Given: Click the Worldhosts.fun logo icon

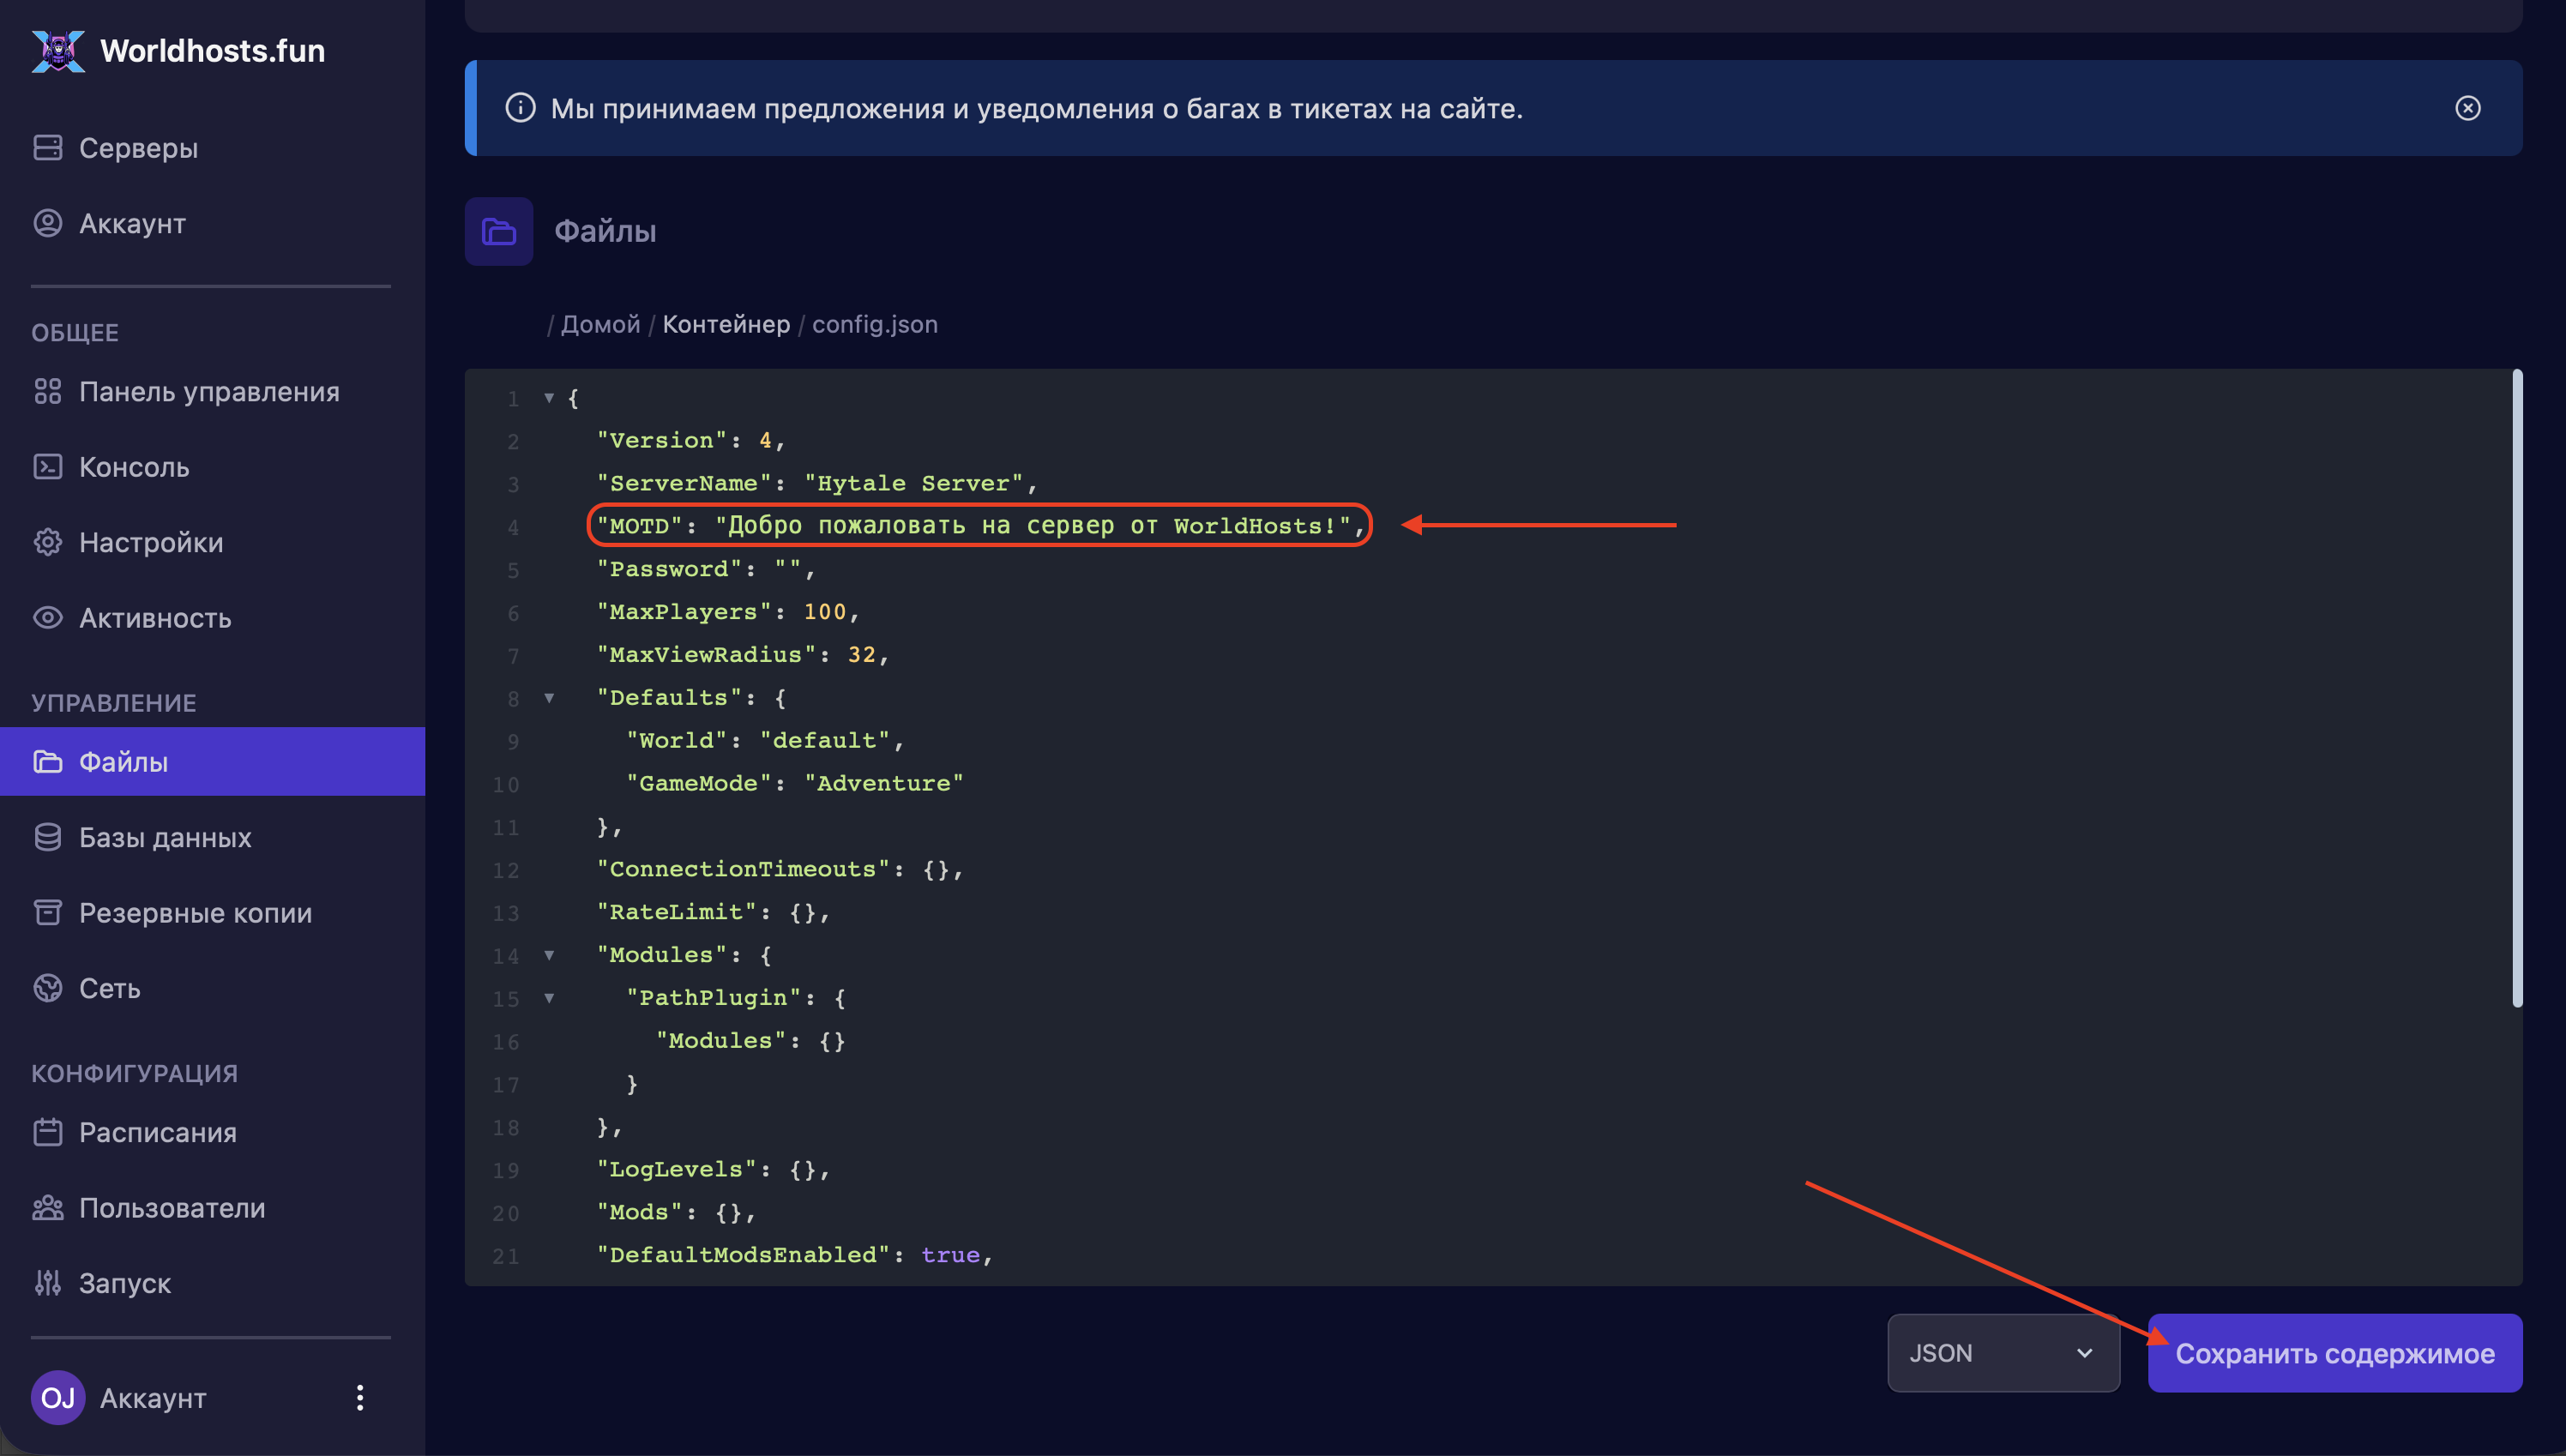Looking at the screenshot, I should 58,50.
